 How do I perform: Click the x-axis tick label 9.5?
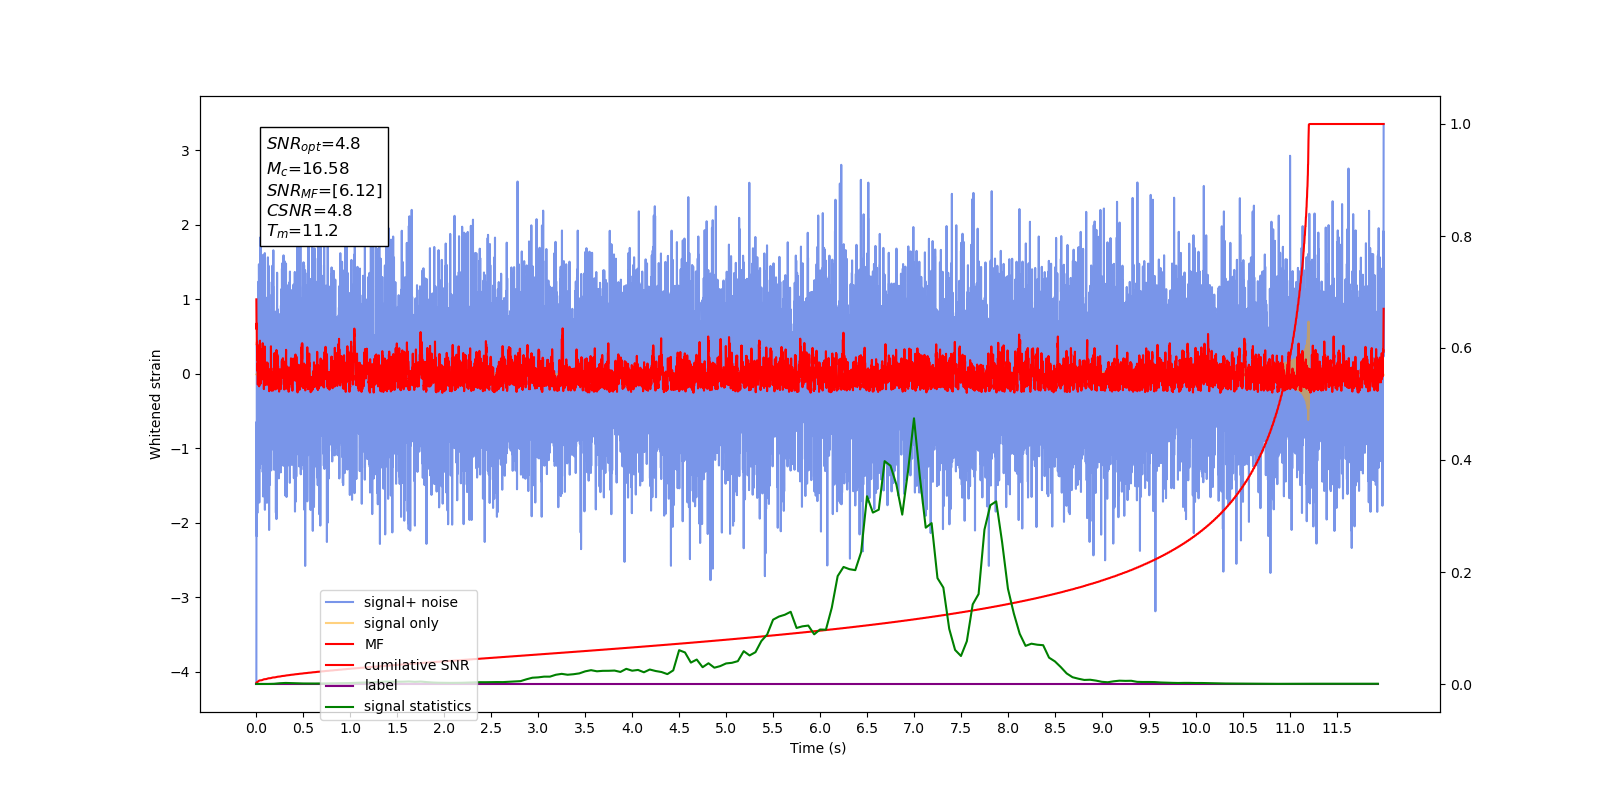tap(1149, 728)
